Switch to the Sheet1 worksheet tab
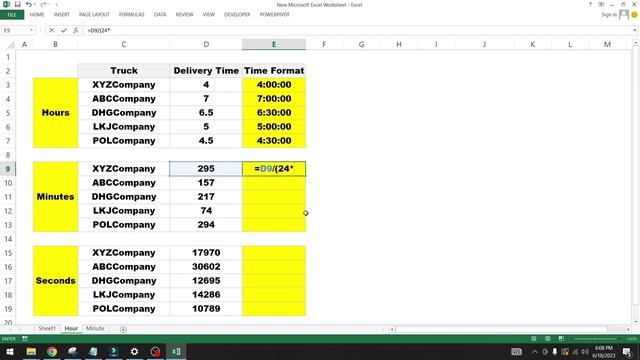Screen dimensions: 640x360 coord(47,329)
